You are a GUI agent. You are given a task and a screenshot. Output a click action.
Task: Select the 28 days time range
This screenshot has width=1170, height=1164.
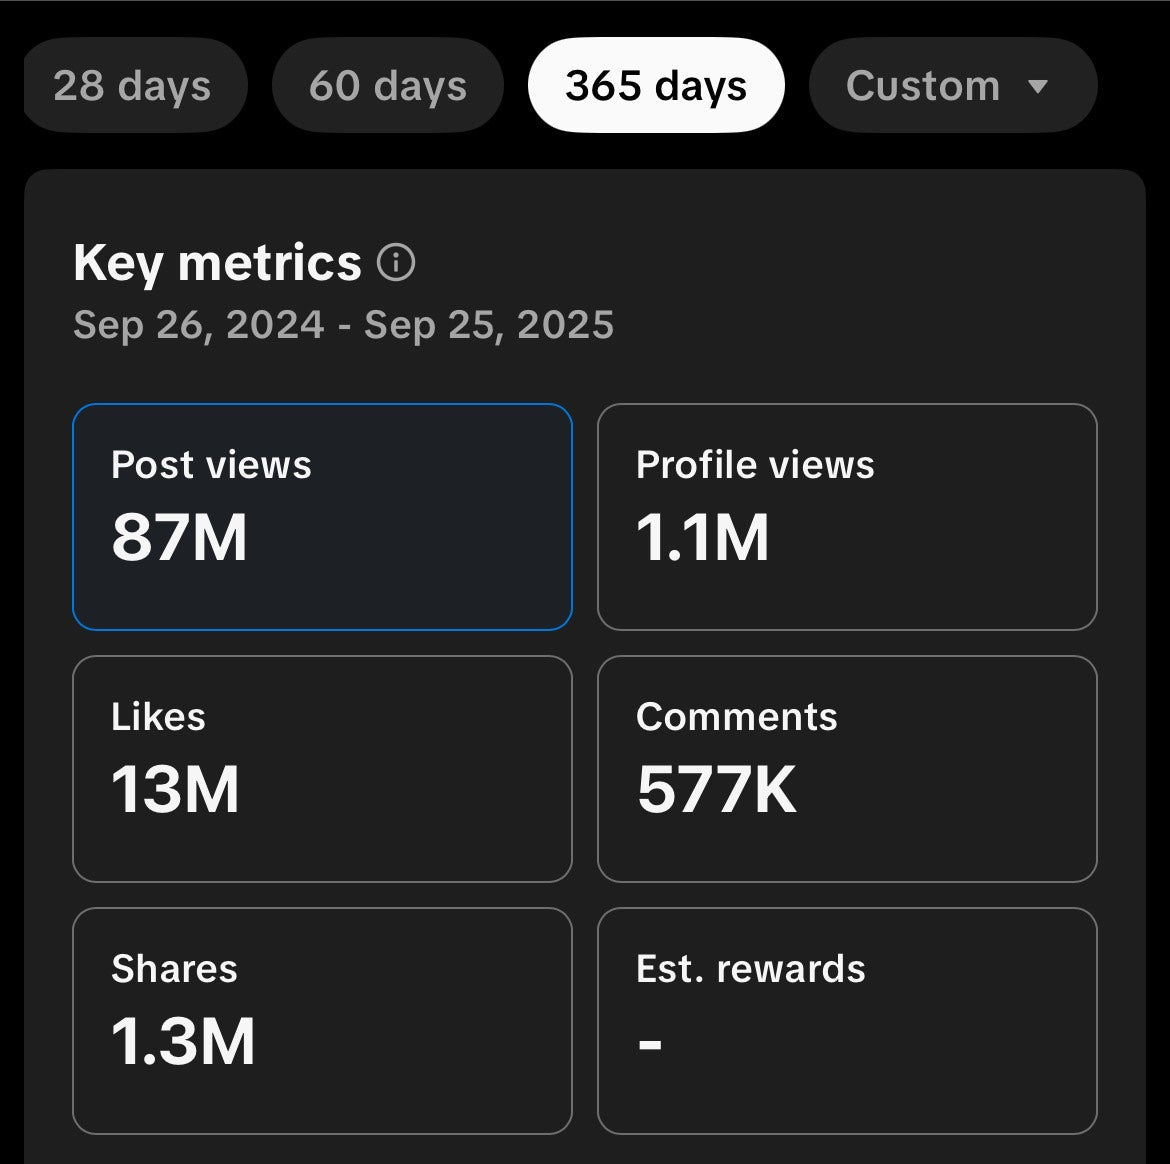click(132, 86)
